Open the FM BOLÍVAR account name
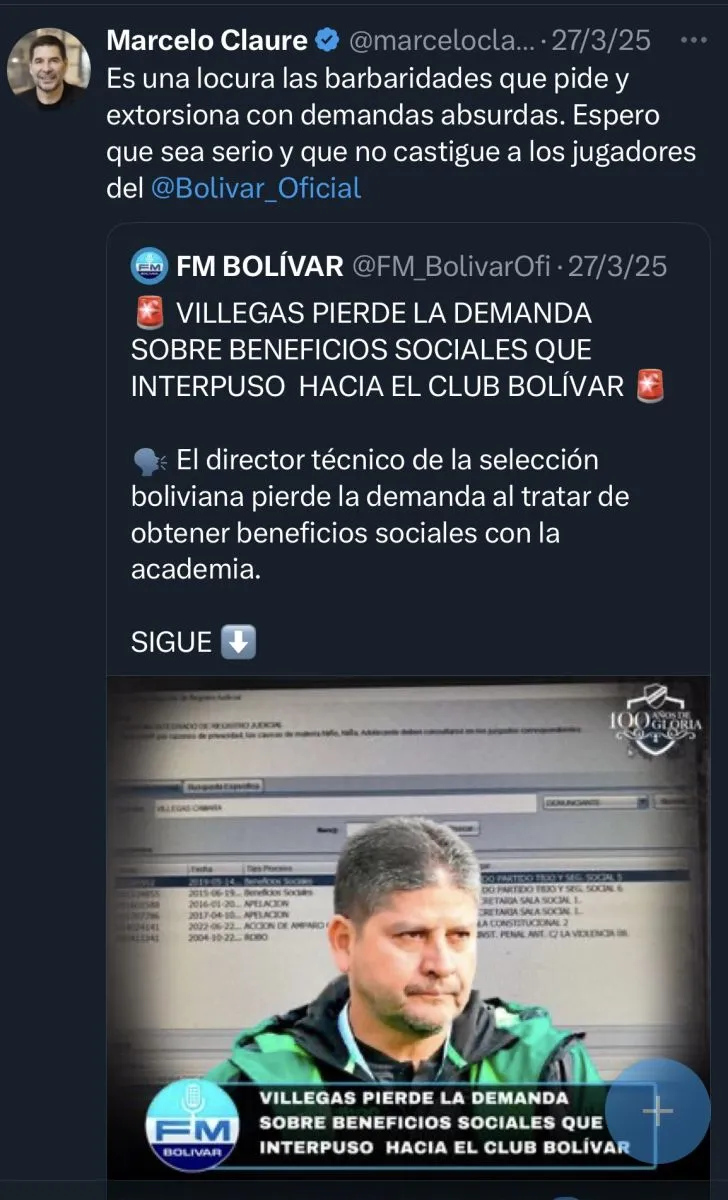Screen dimensions: 728x1200 [x=260, y=266]
